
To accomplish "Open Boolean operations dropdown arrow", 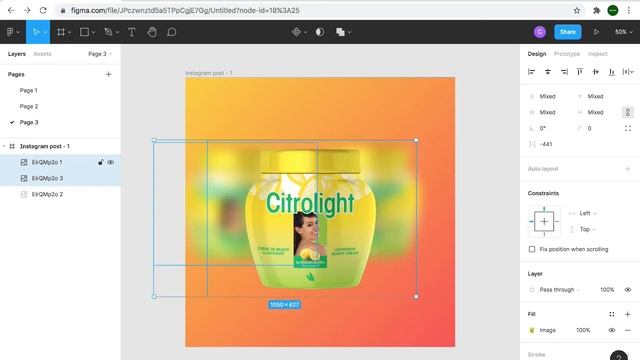I will coord(349,32).
